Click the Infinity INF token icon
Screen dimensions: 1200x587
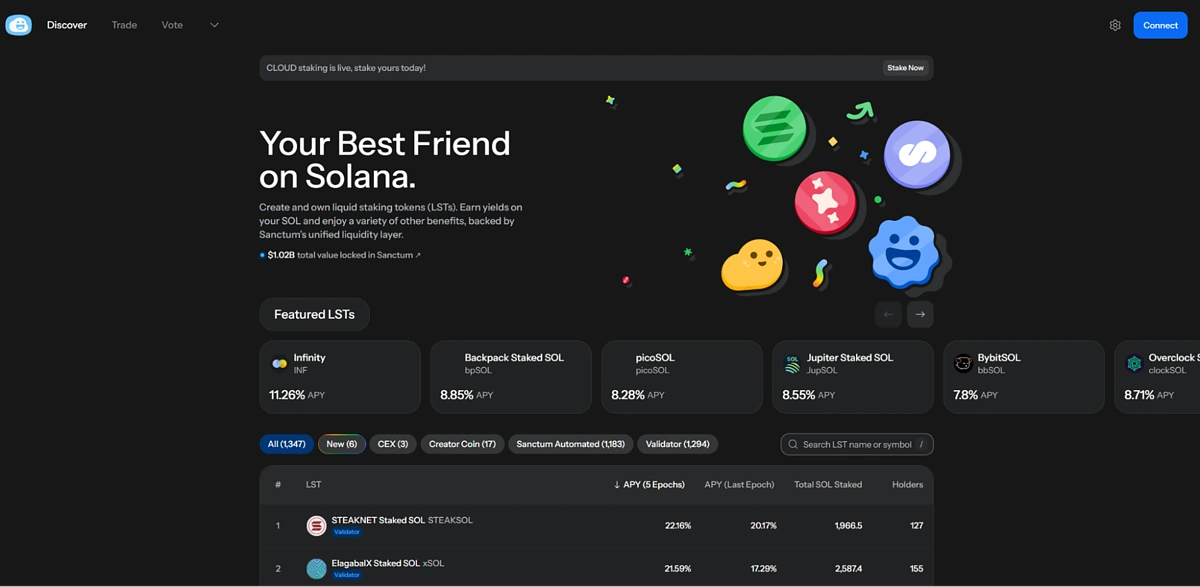pyautogui.click(x=280, y=364)
